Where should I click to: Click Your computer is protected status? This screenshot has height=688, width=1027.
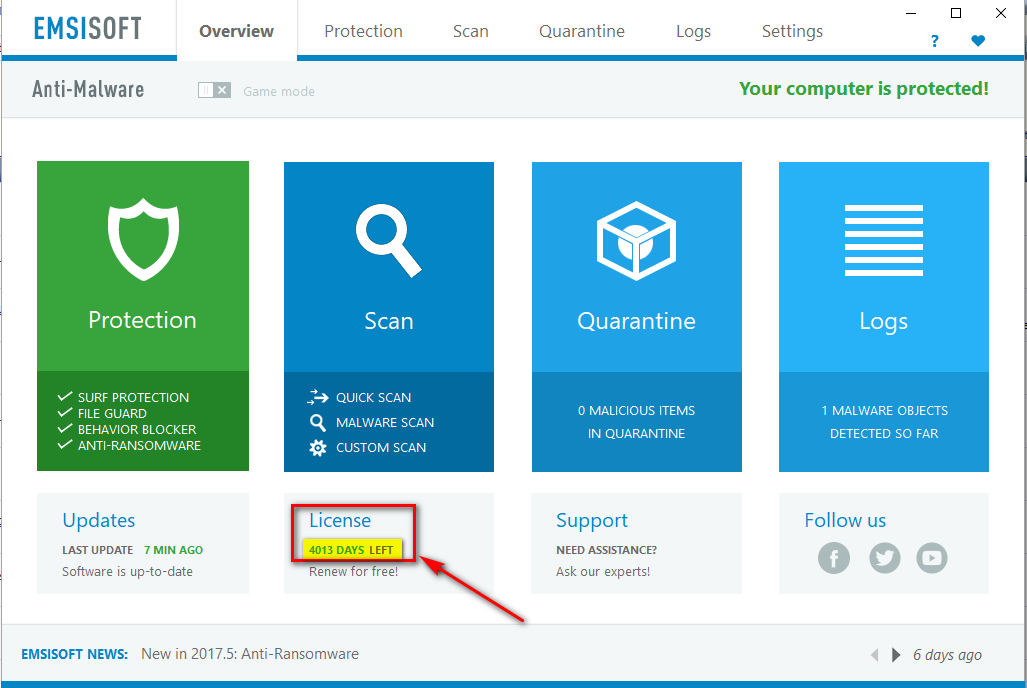[x=864, y=88]
